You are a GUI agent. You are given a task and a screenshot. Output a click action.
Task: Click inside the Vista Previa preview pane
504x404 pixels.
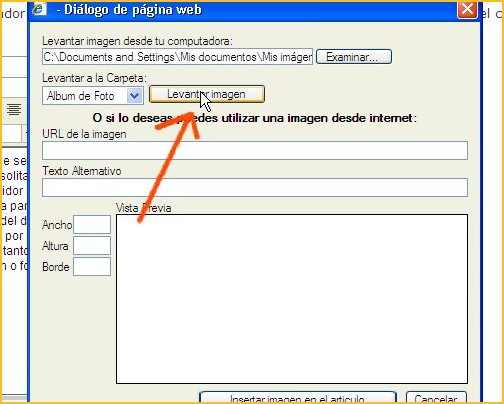click(x=292, y=299)
